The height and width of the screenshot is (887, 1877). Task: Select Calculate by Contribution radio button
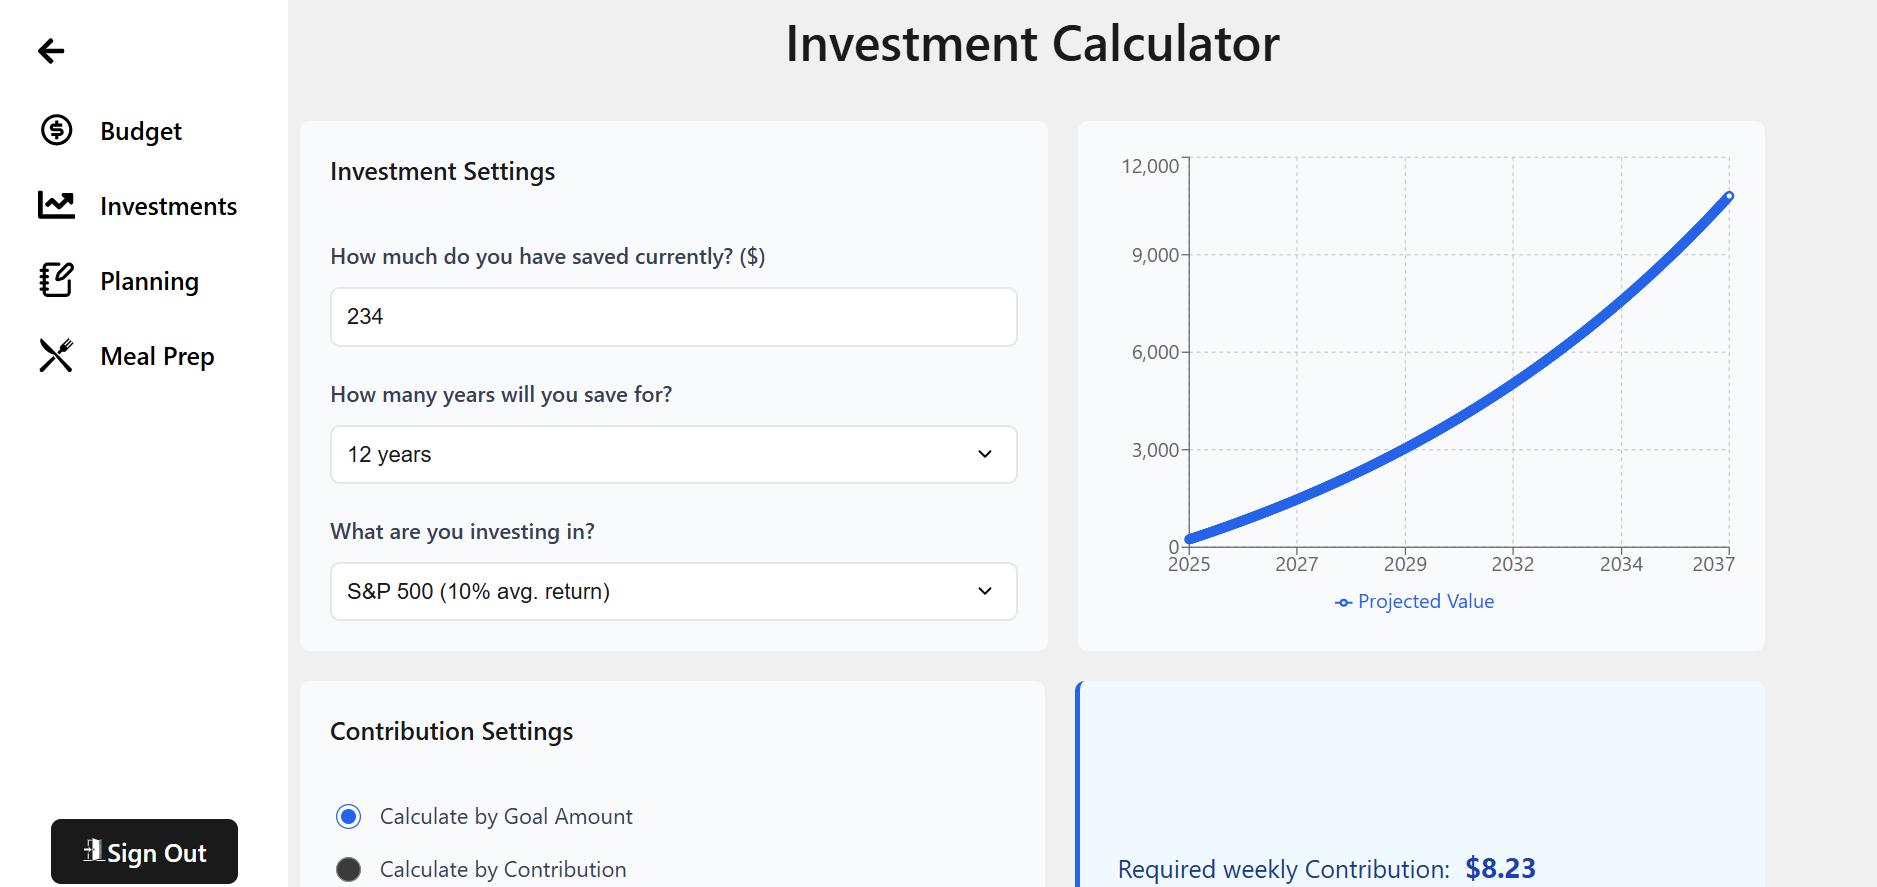(348, 869)
